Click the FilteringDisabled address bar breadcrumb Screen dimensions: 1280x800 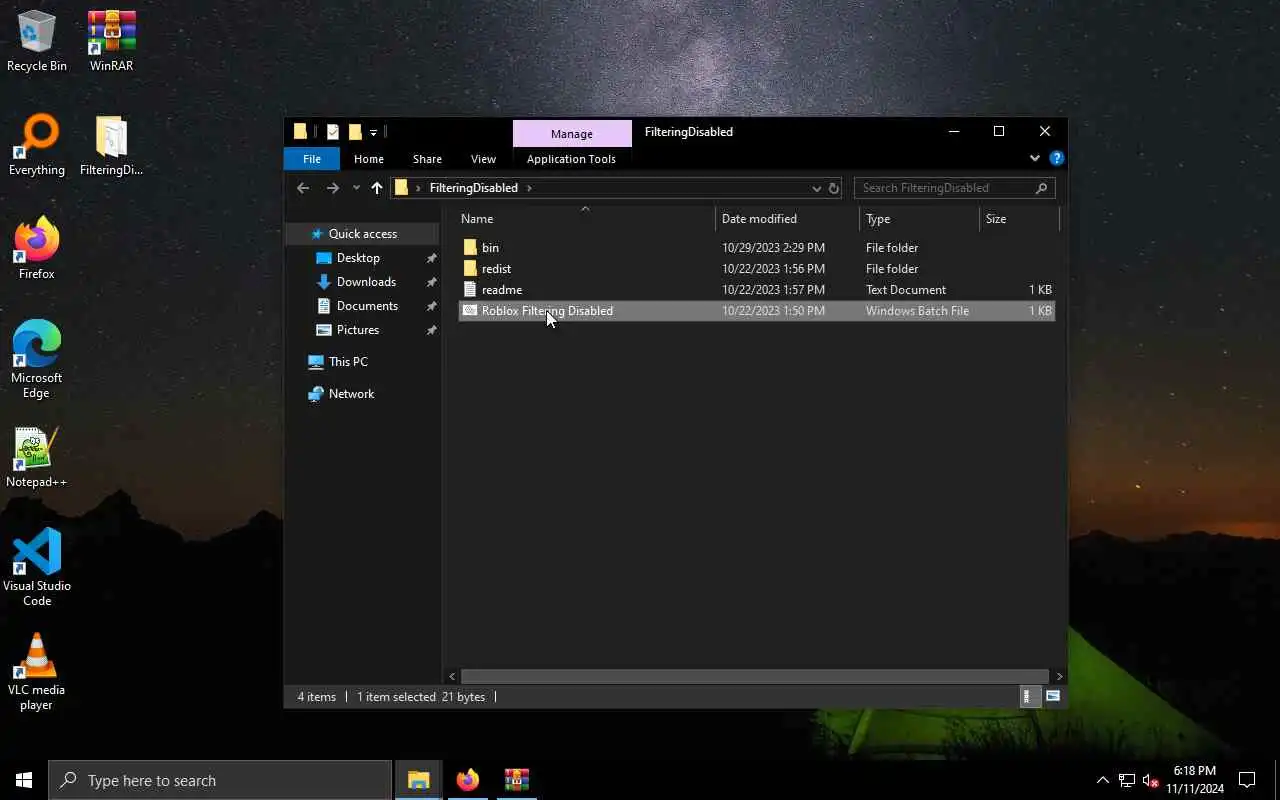(x=473, y=188)
